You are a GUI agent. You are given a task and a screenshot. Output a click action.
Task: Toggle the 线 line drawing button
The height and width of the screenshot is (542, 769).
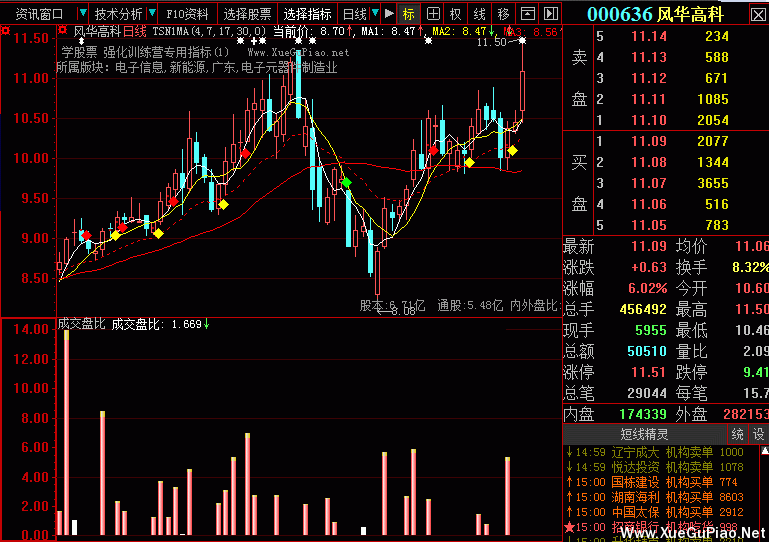tap(480, 14)
